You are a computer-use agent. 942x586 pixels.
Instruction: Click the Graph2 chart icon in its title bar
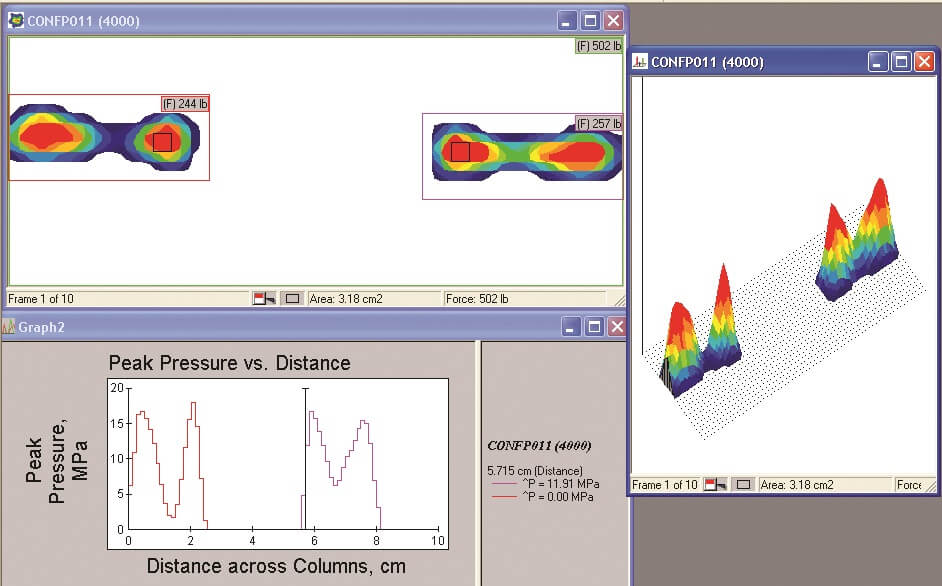(8, 326)
